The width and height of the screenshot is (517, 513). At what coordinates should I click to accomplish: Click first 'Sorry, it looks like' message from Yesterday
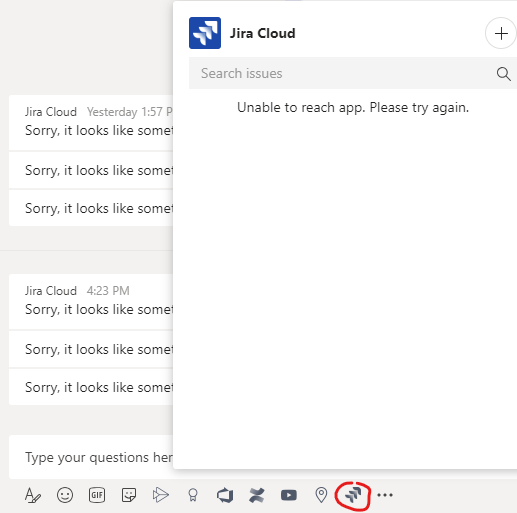click(99, 130)
